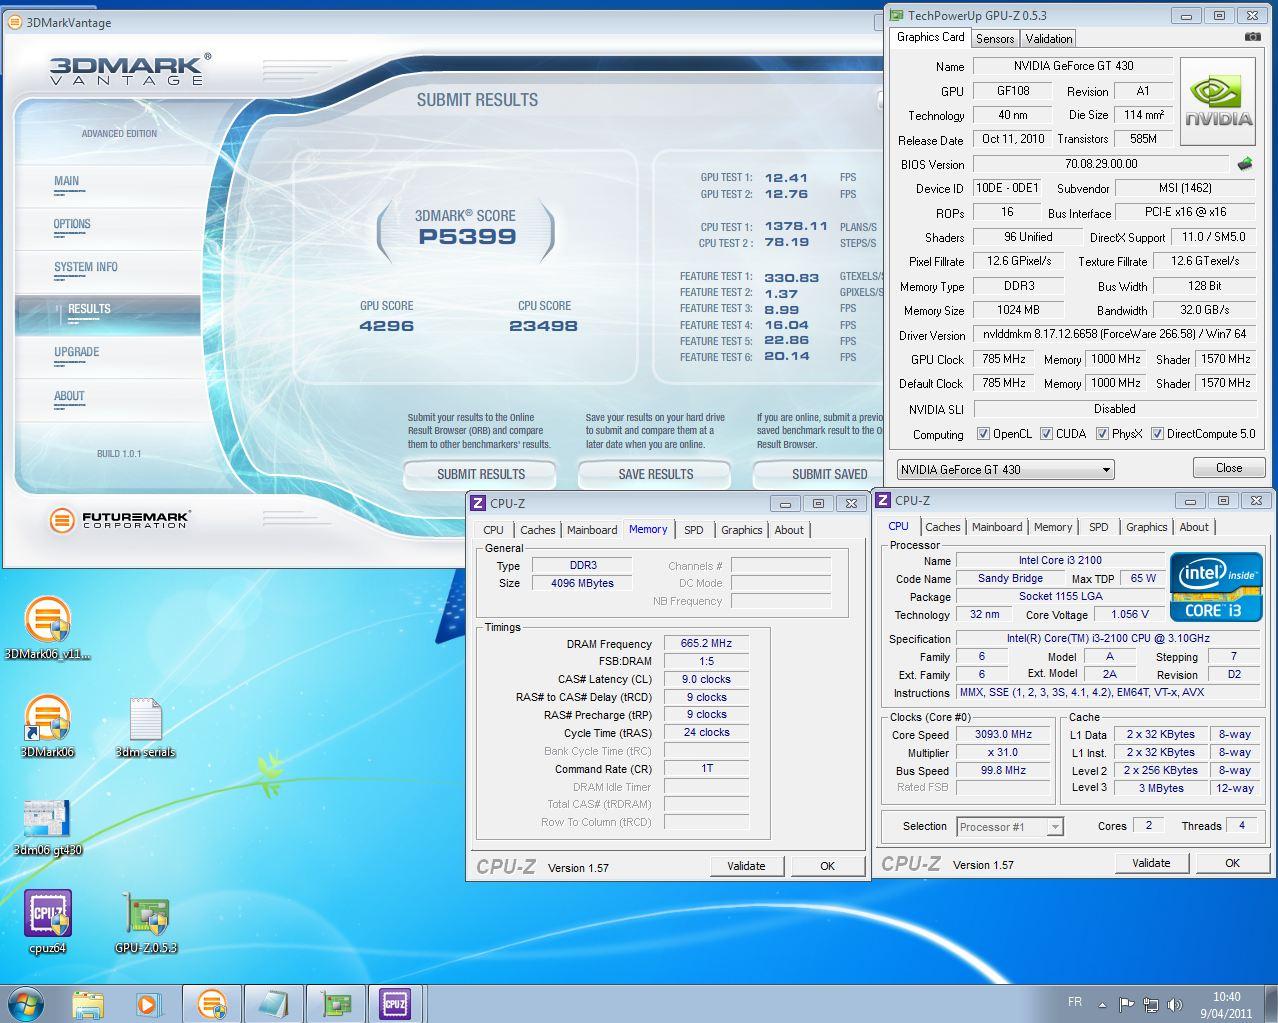Open SYSTEM INFO in 3DMark sidebar

(x=86, y=267)
